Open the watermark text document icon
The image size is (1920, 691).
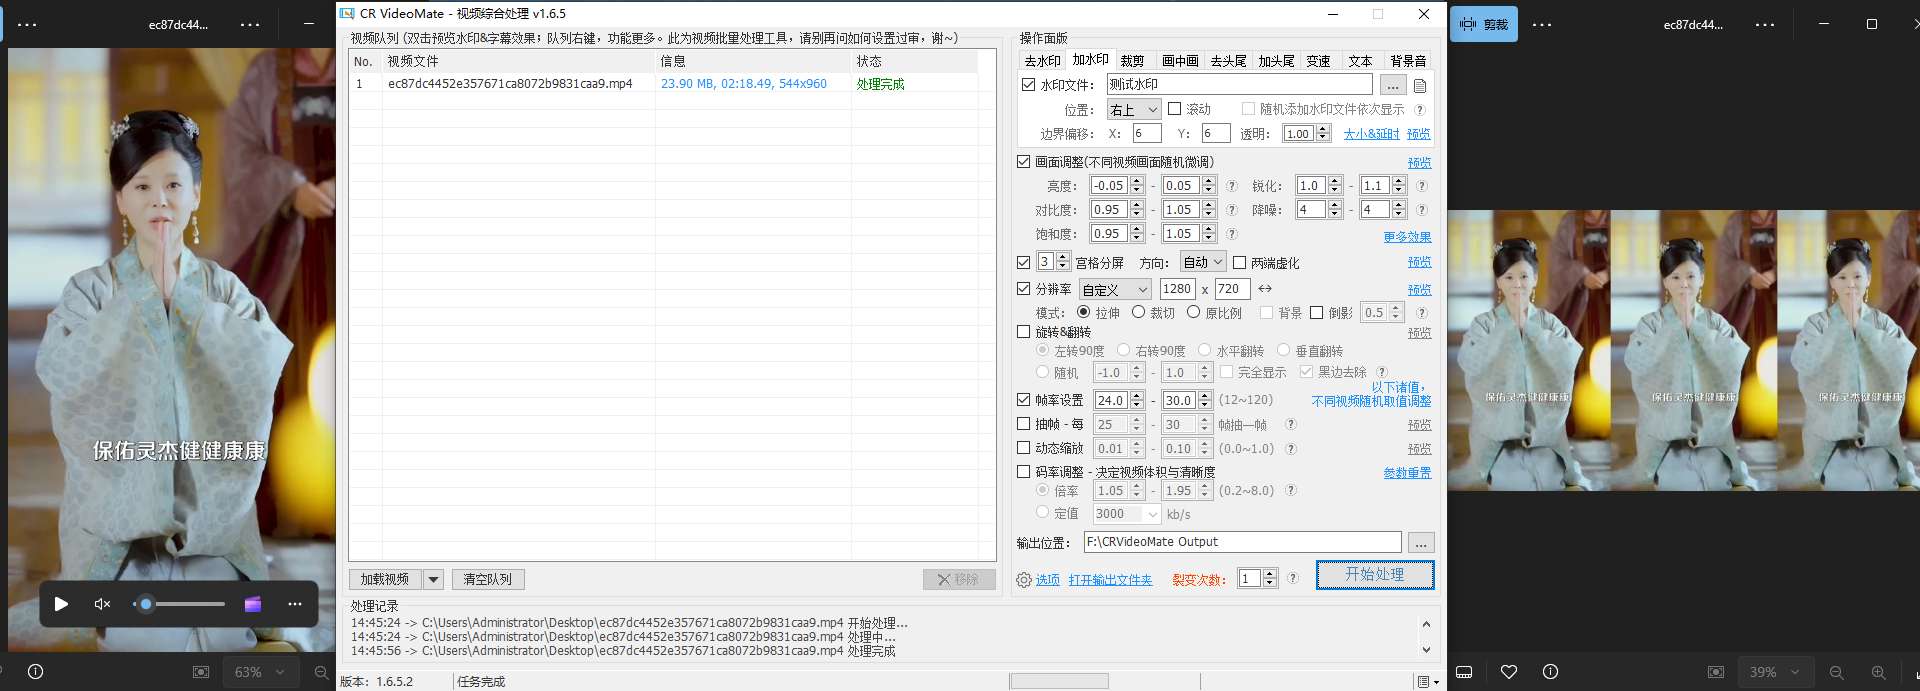tap(1420, 86)
